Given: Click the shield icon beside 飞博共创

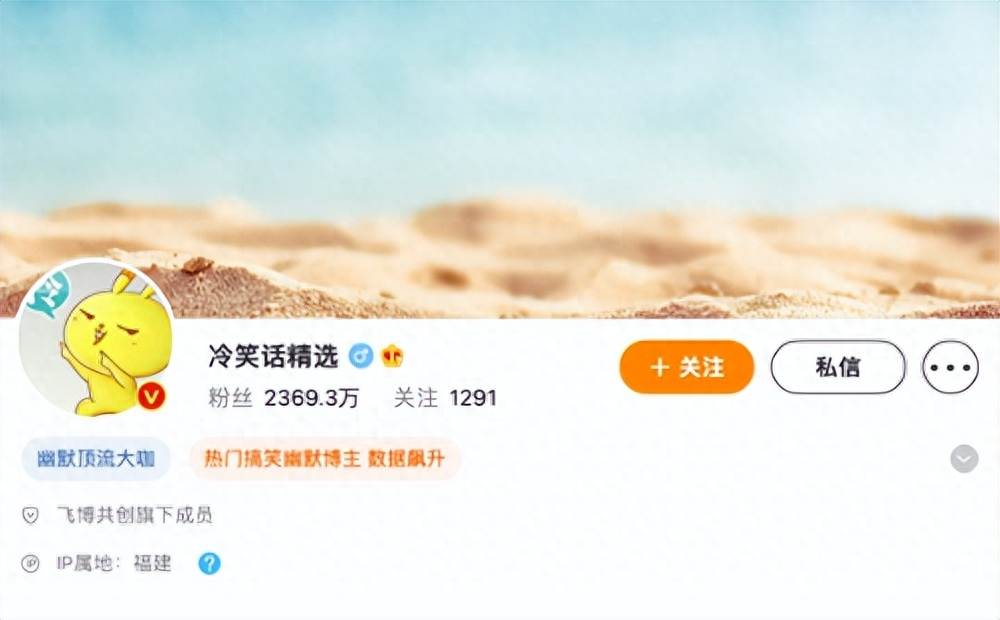Looking at the screenshot, I should tap(30, 515).
